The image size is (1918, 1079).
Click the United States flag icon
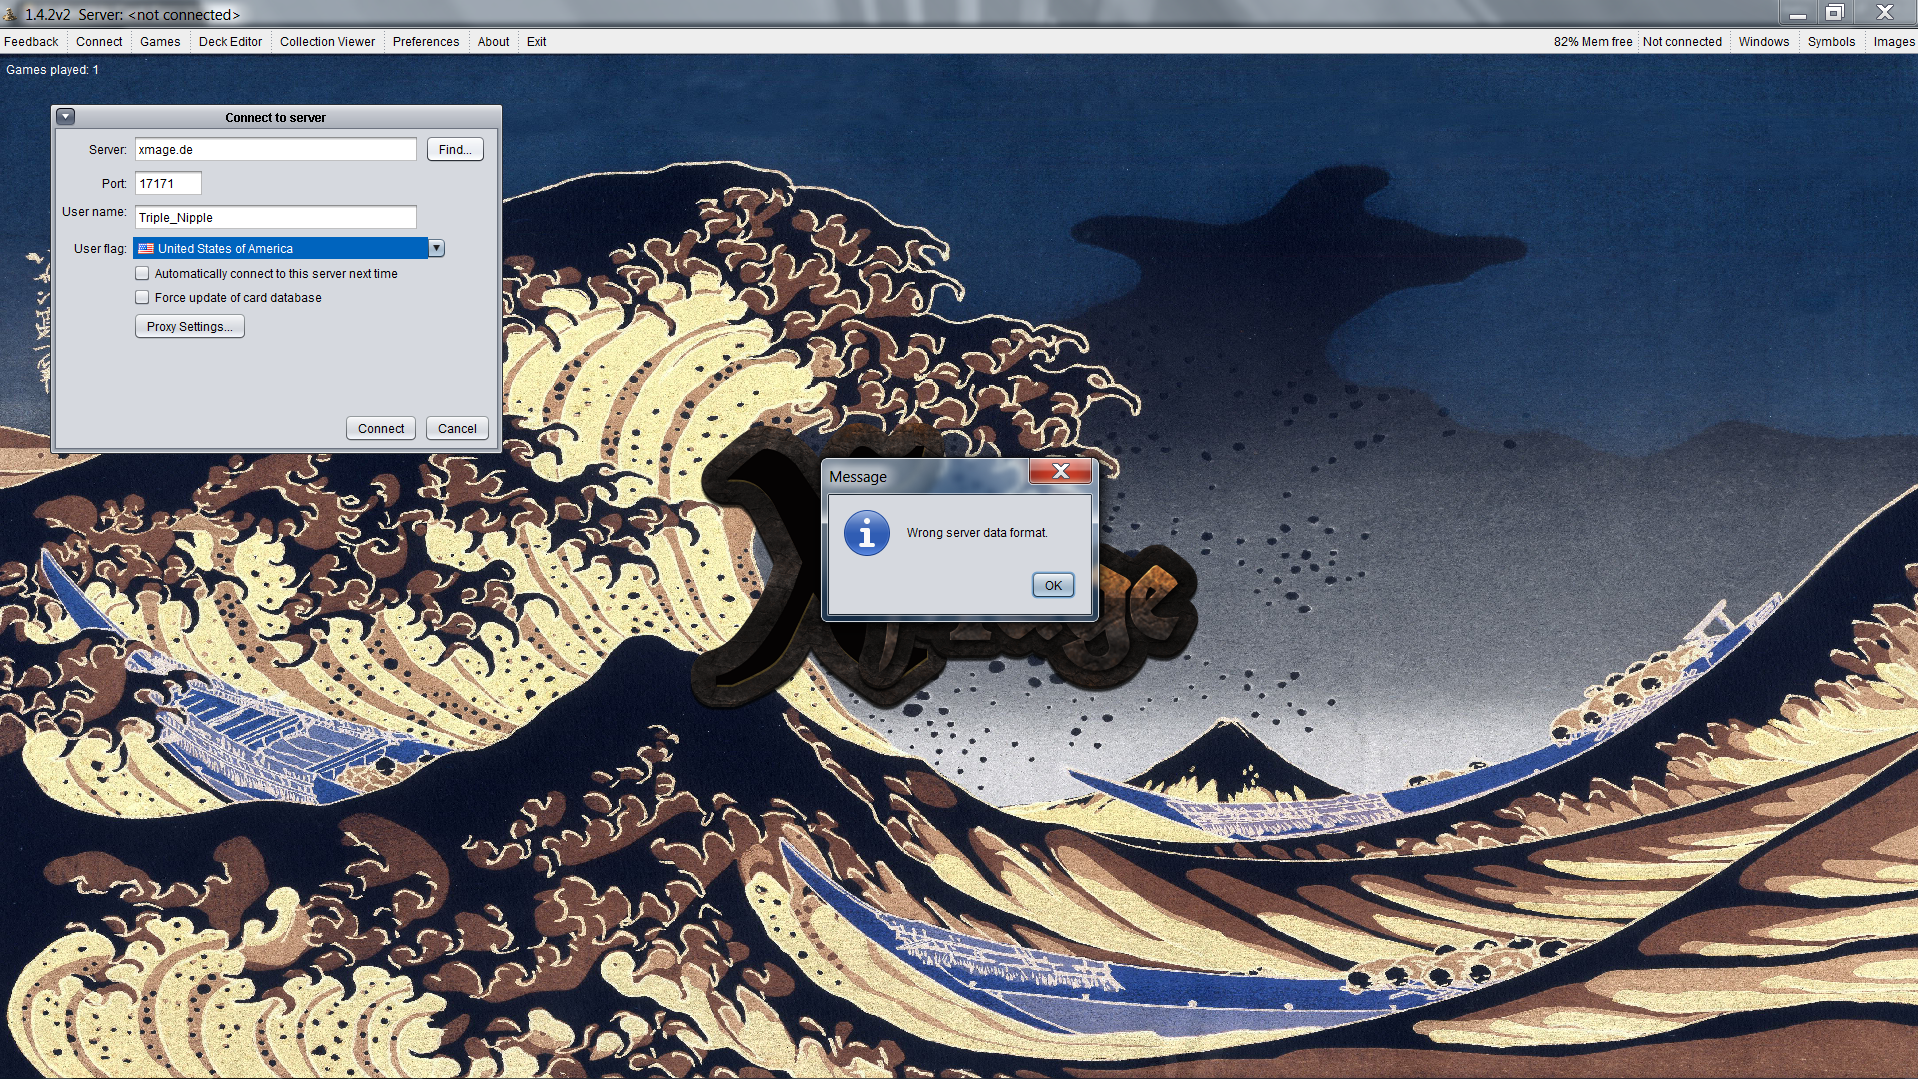click(146, 248)
